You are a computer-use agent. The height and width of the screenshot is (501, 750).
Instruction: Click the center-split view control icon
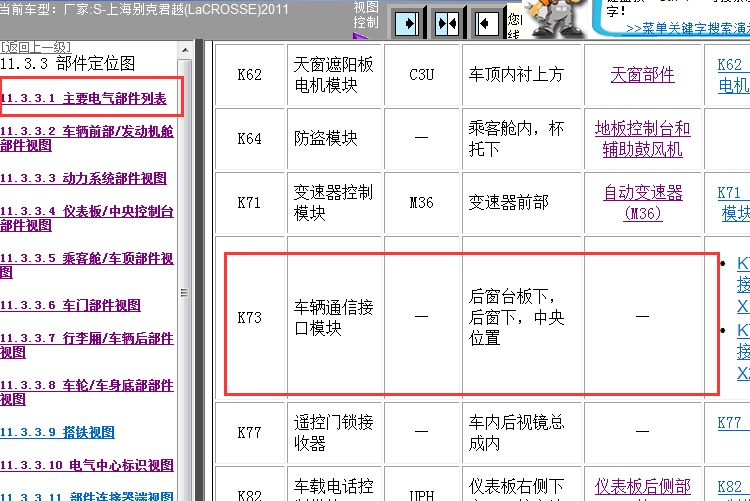[x=447, y=23]
